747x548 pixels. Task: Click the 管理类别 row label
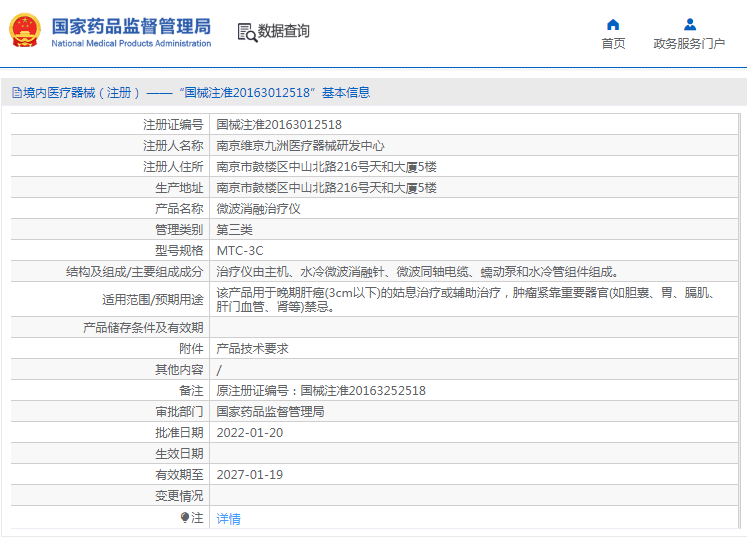(180, 230)
